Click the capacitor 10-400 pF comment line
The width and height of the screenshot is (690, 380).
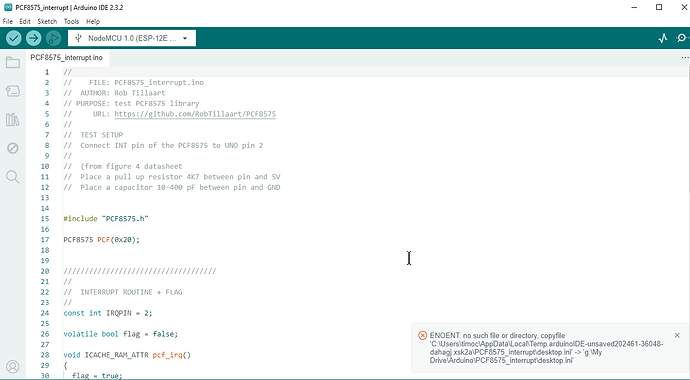tap(172, 187)
